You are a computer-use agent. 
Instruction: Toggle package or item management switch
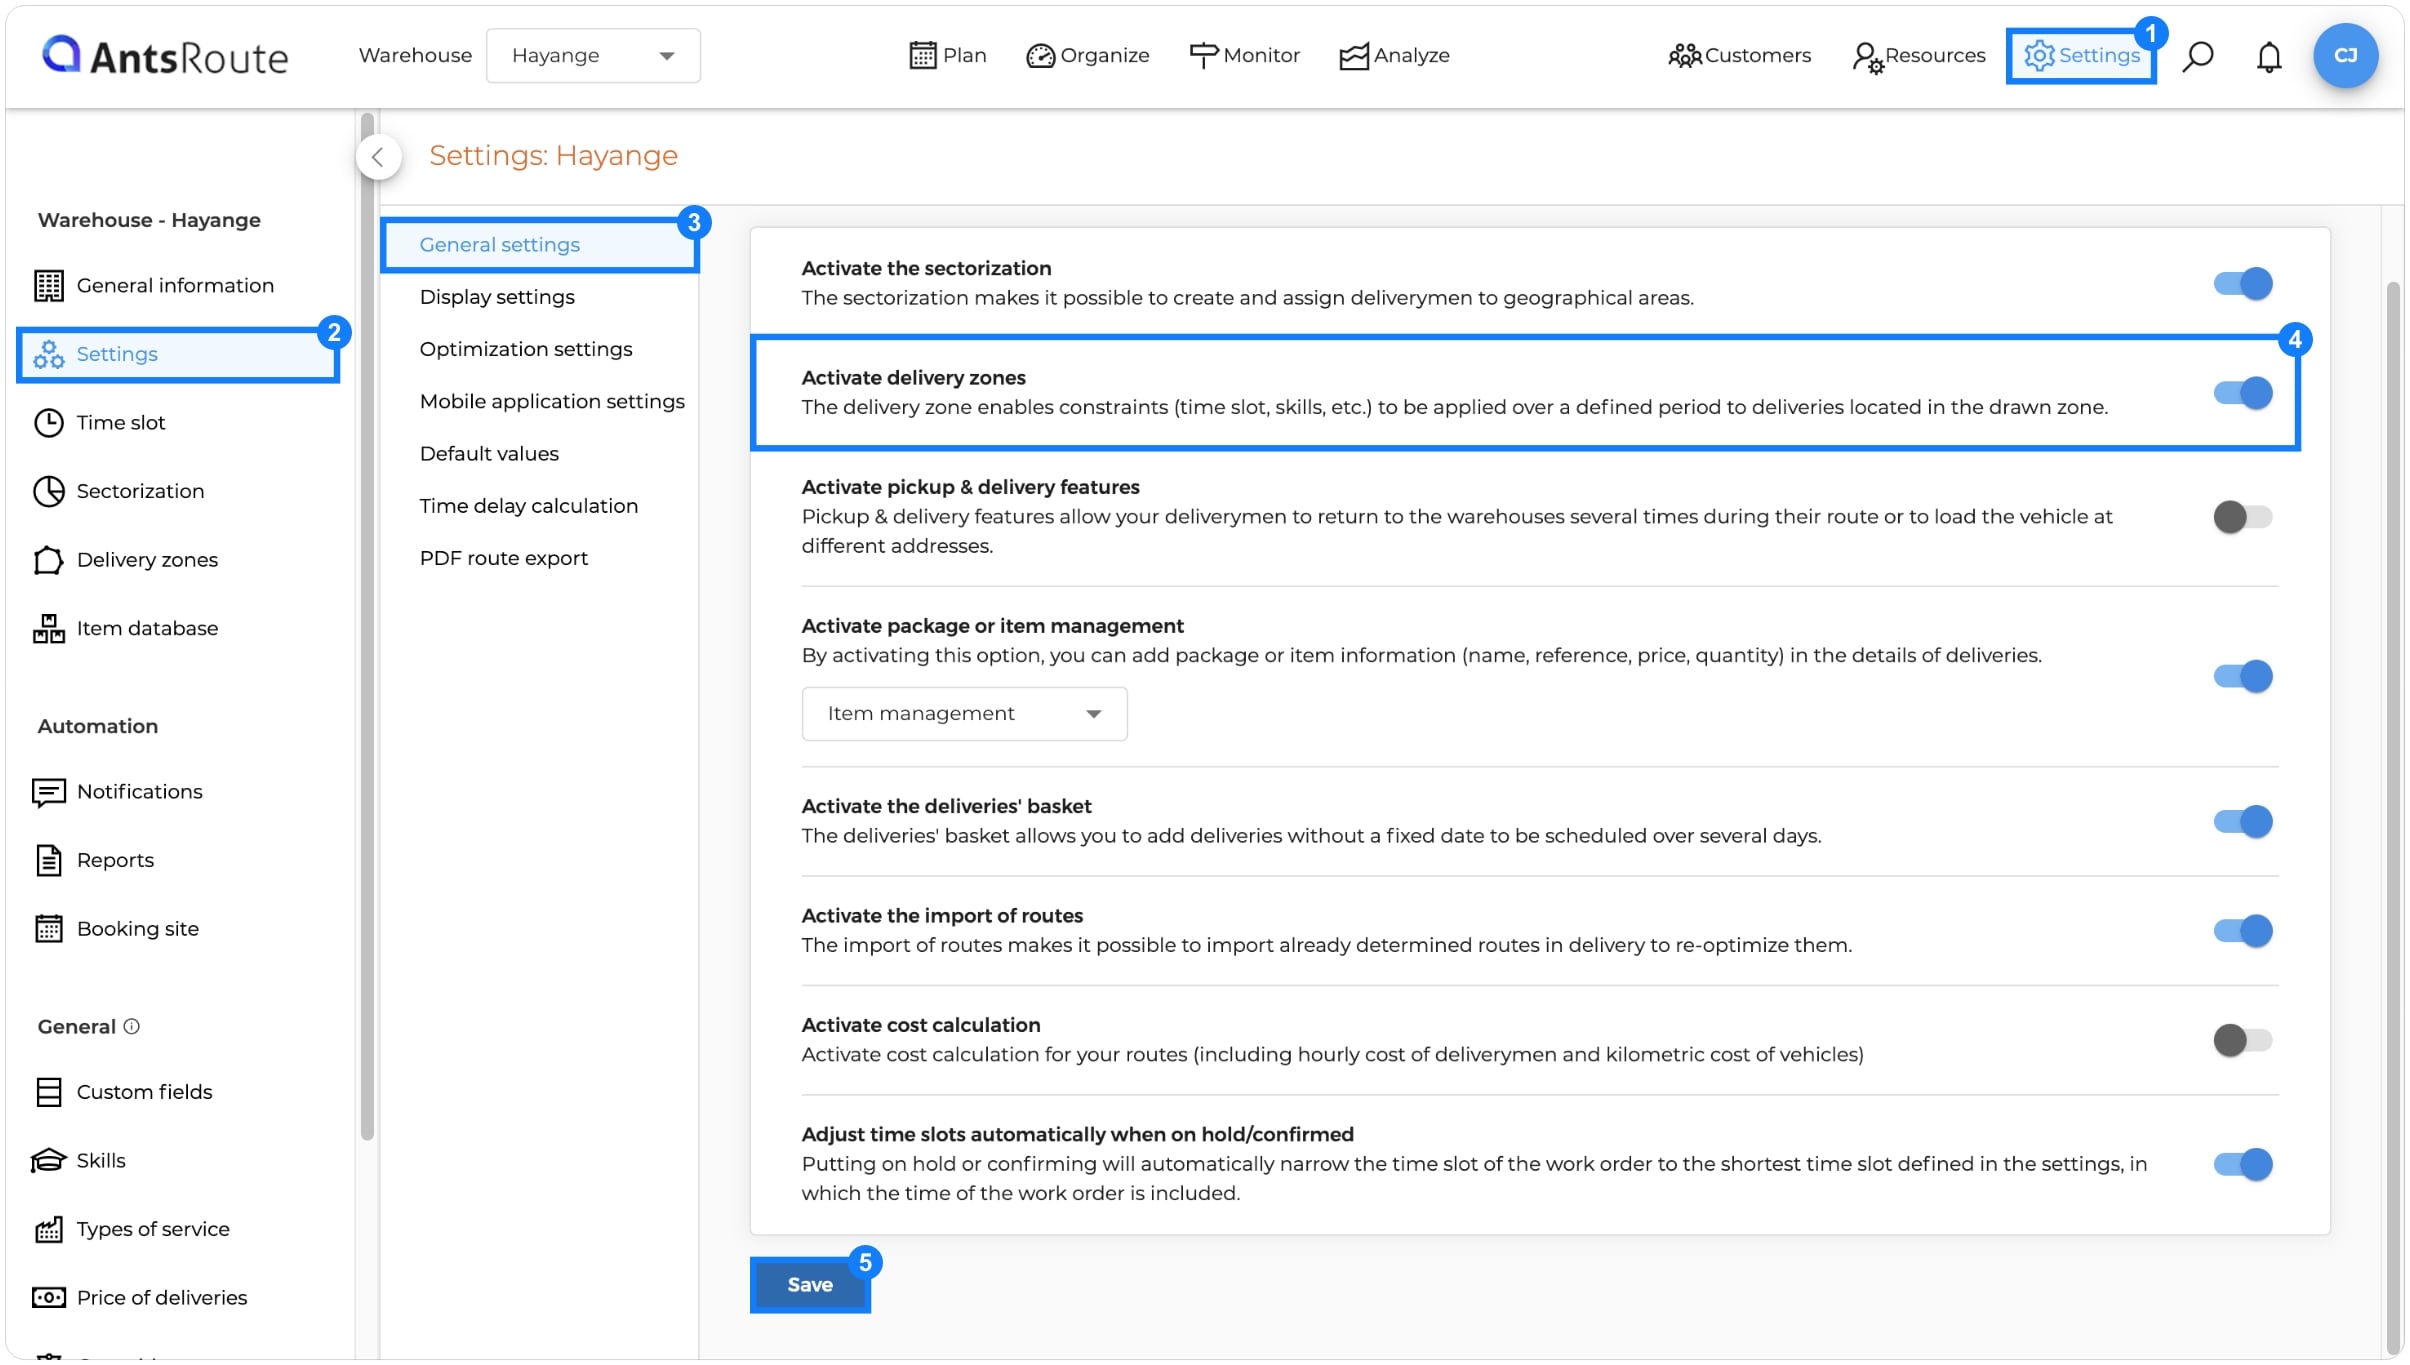pyautogui.click(x=2242, y=677)
